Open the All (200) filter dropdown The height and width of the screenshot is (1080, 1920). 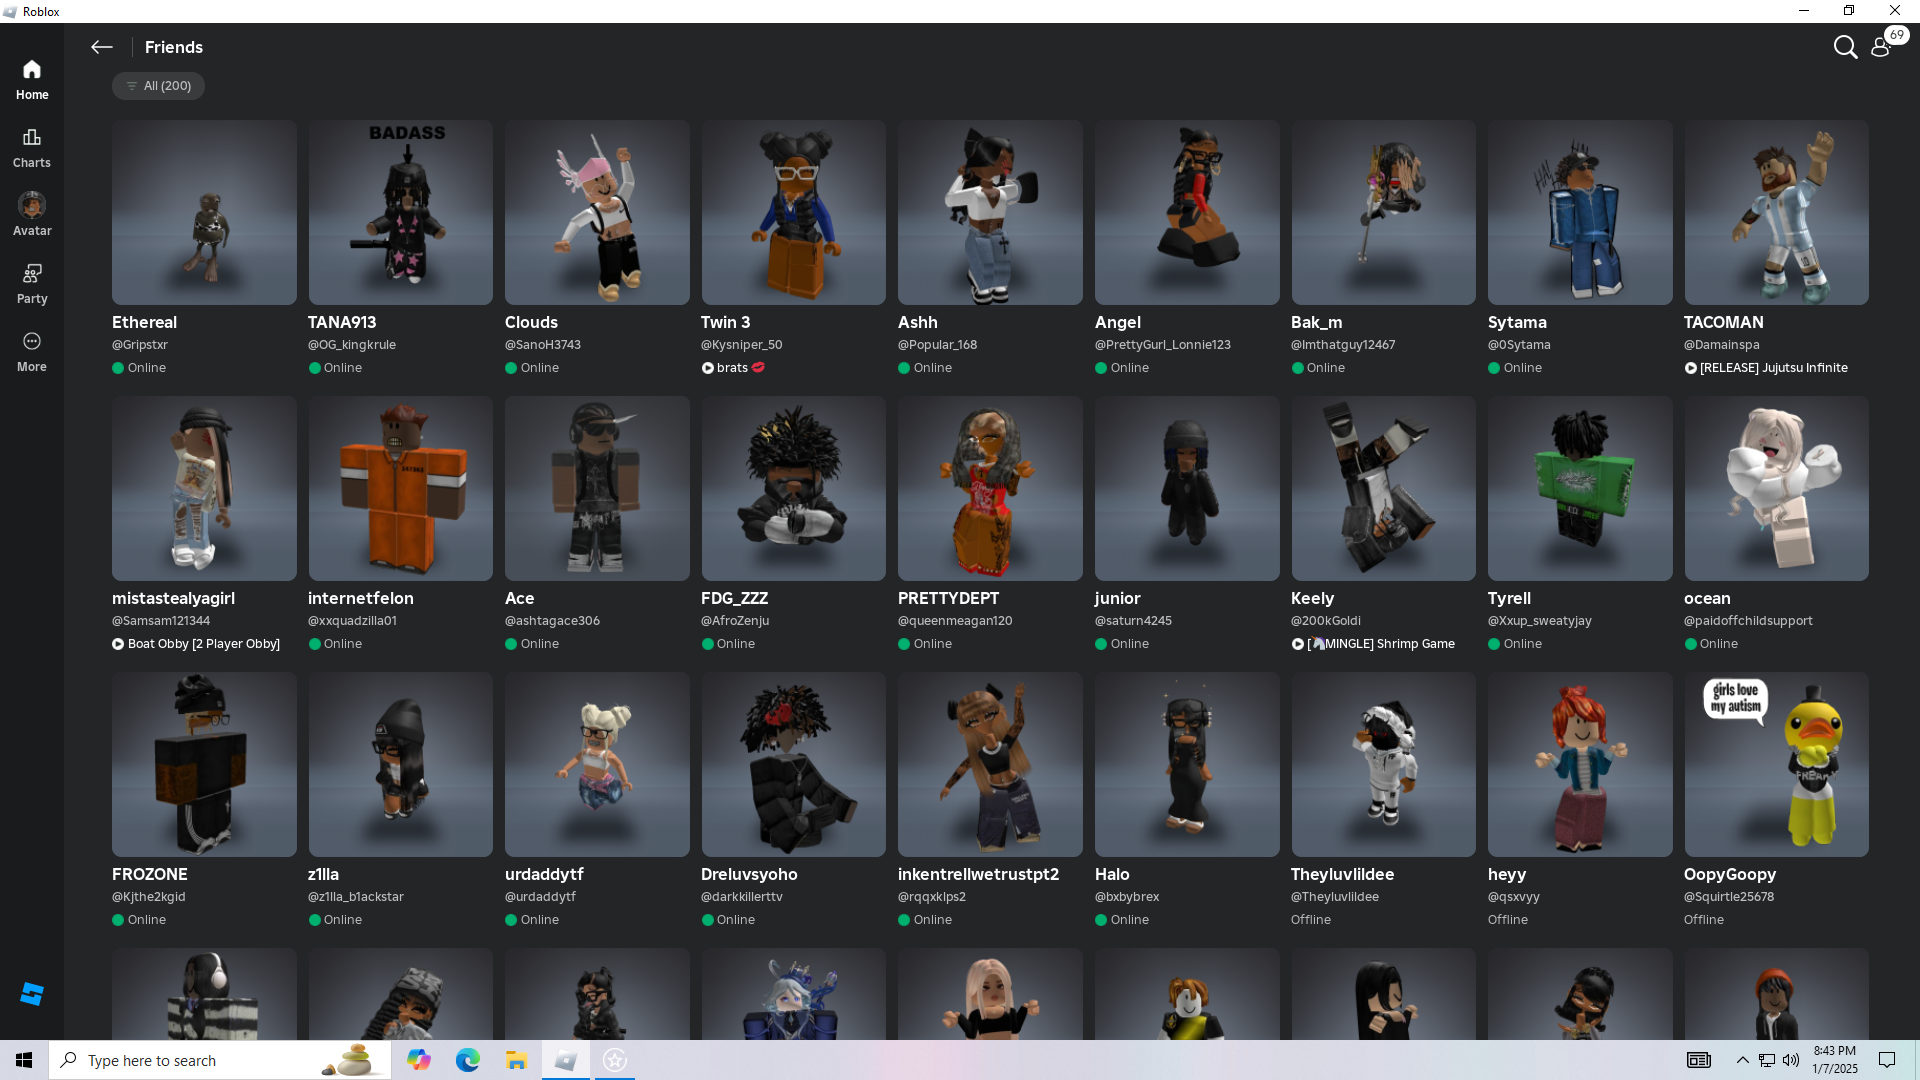point(159,86)
